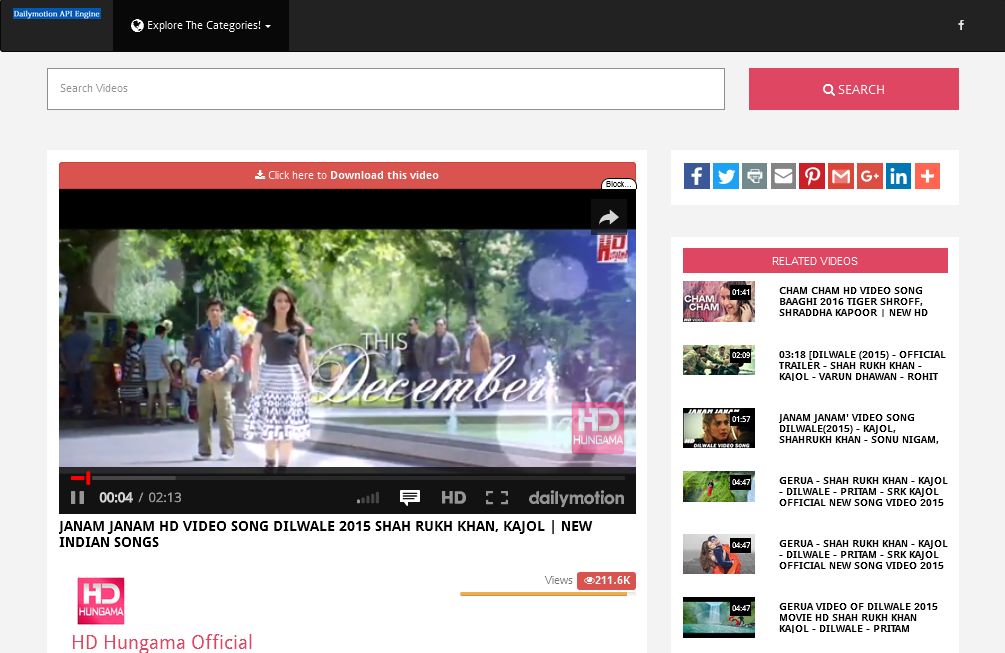The image size is (1005, 653).
Task: Share via the Gmail icon
Action: (x=841, y=176)
